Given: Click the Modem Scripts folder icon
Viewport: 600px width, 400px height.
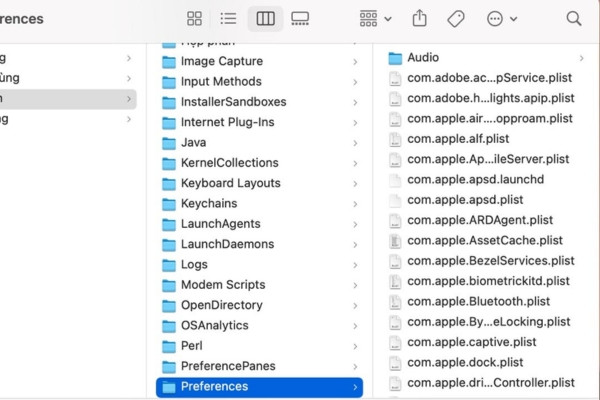Looking at the screenshot, I should pyautogui.click(x=169, y=286).
